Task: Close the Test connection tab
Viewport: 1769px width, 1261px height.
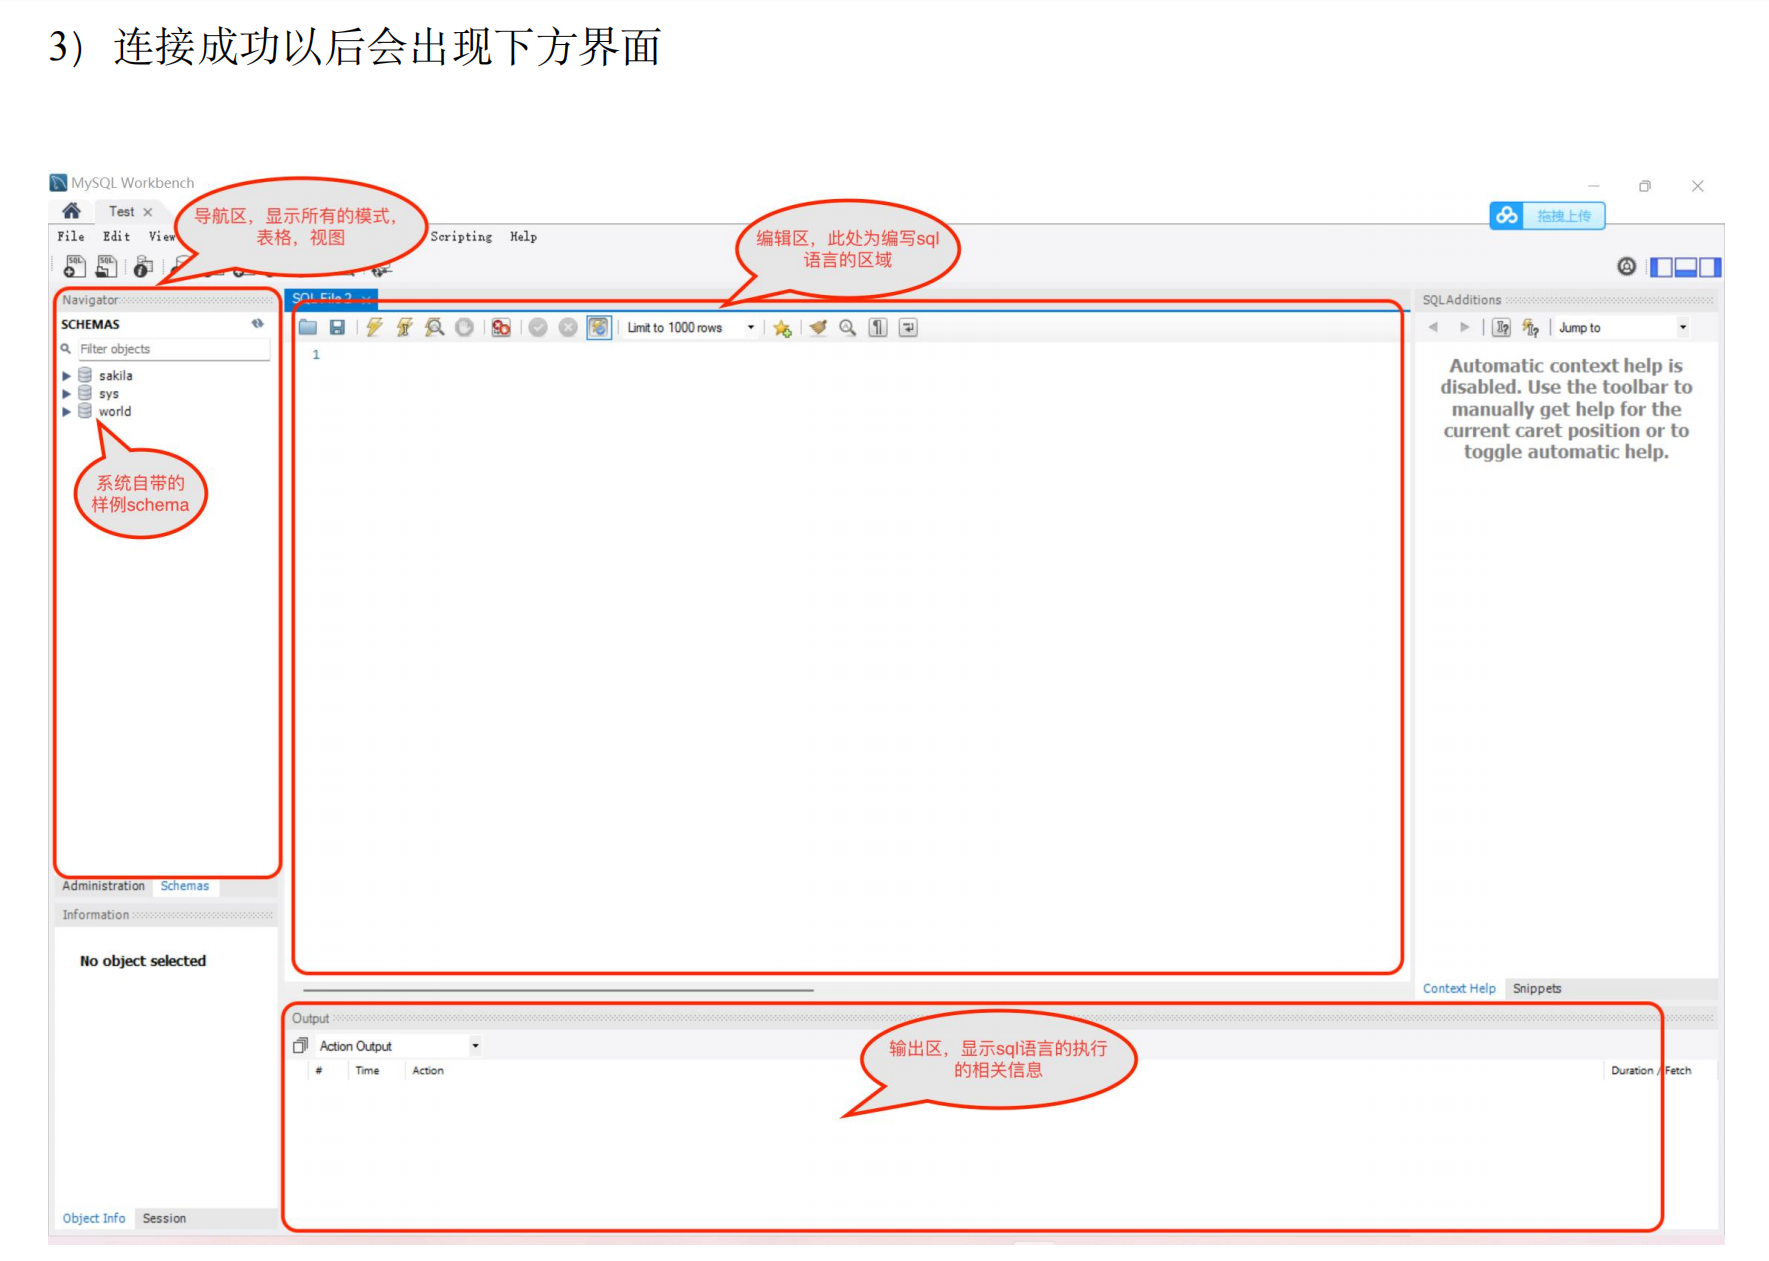Action: (x=148, y=212)
